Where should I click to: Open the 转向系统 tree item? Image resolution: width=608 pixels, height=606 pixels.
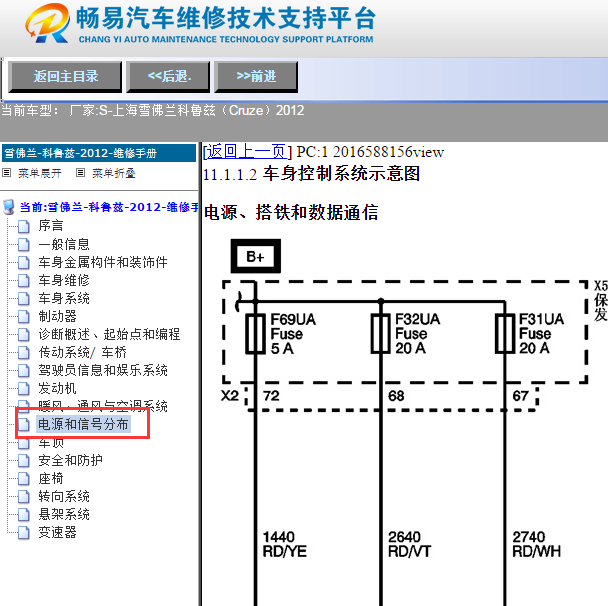click(64, 496)
